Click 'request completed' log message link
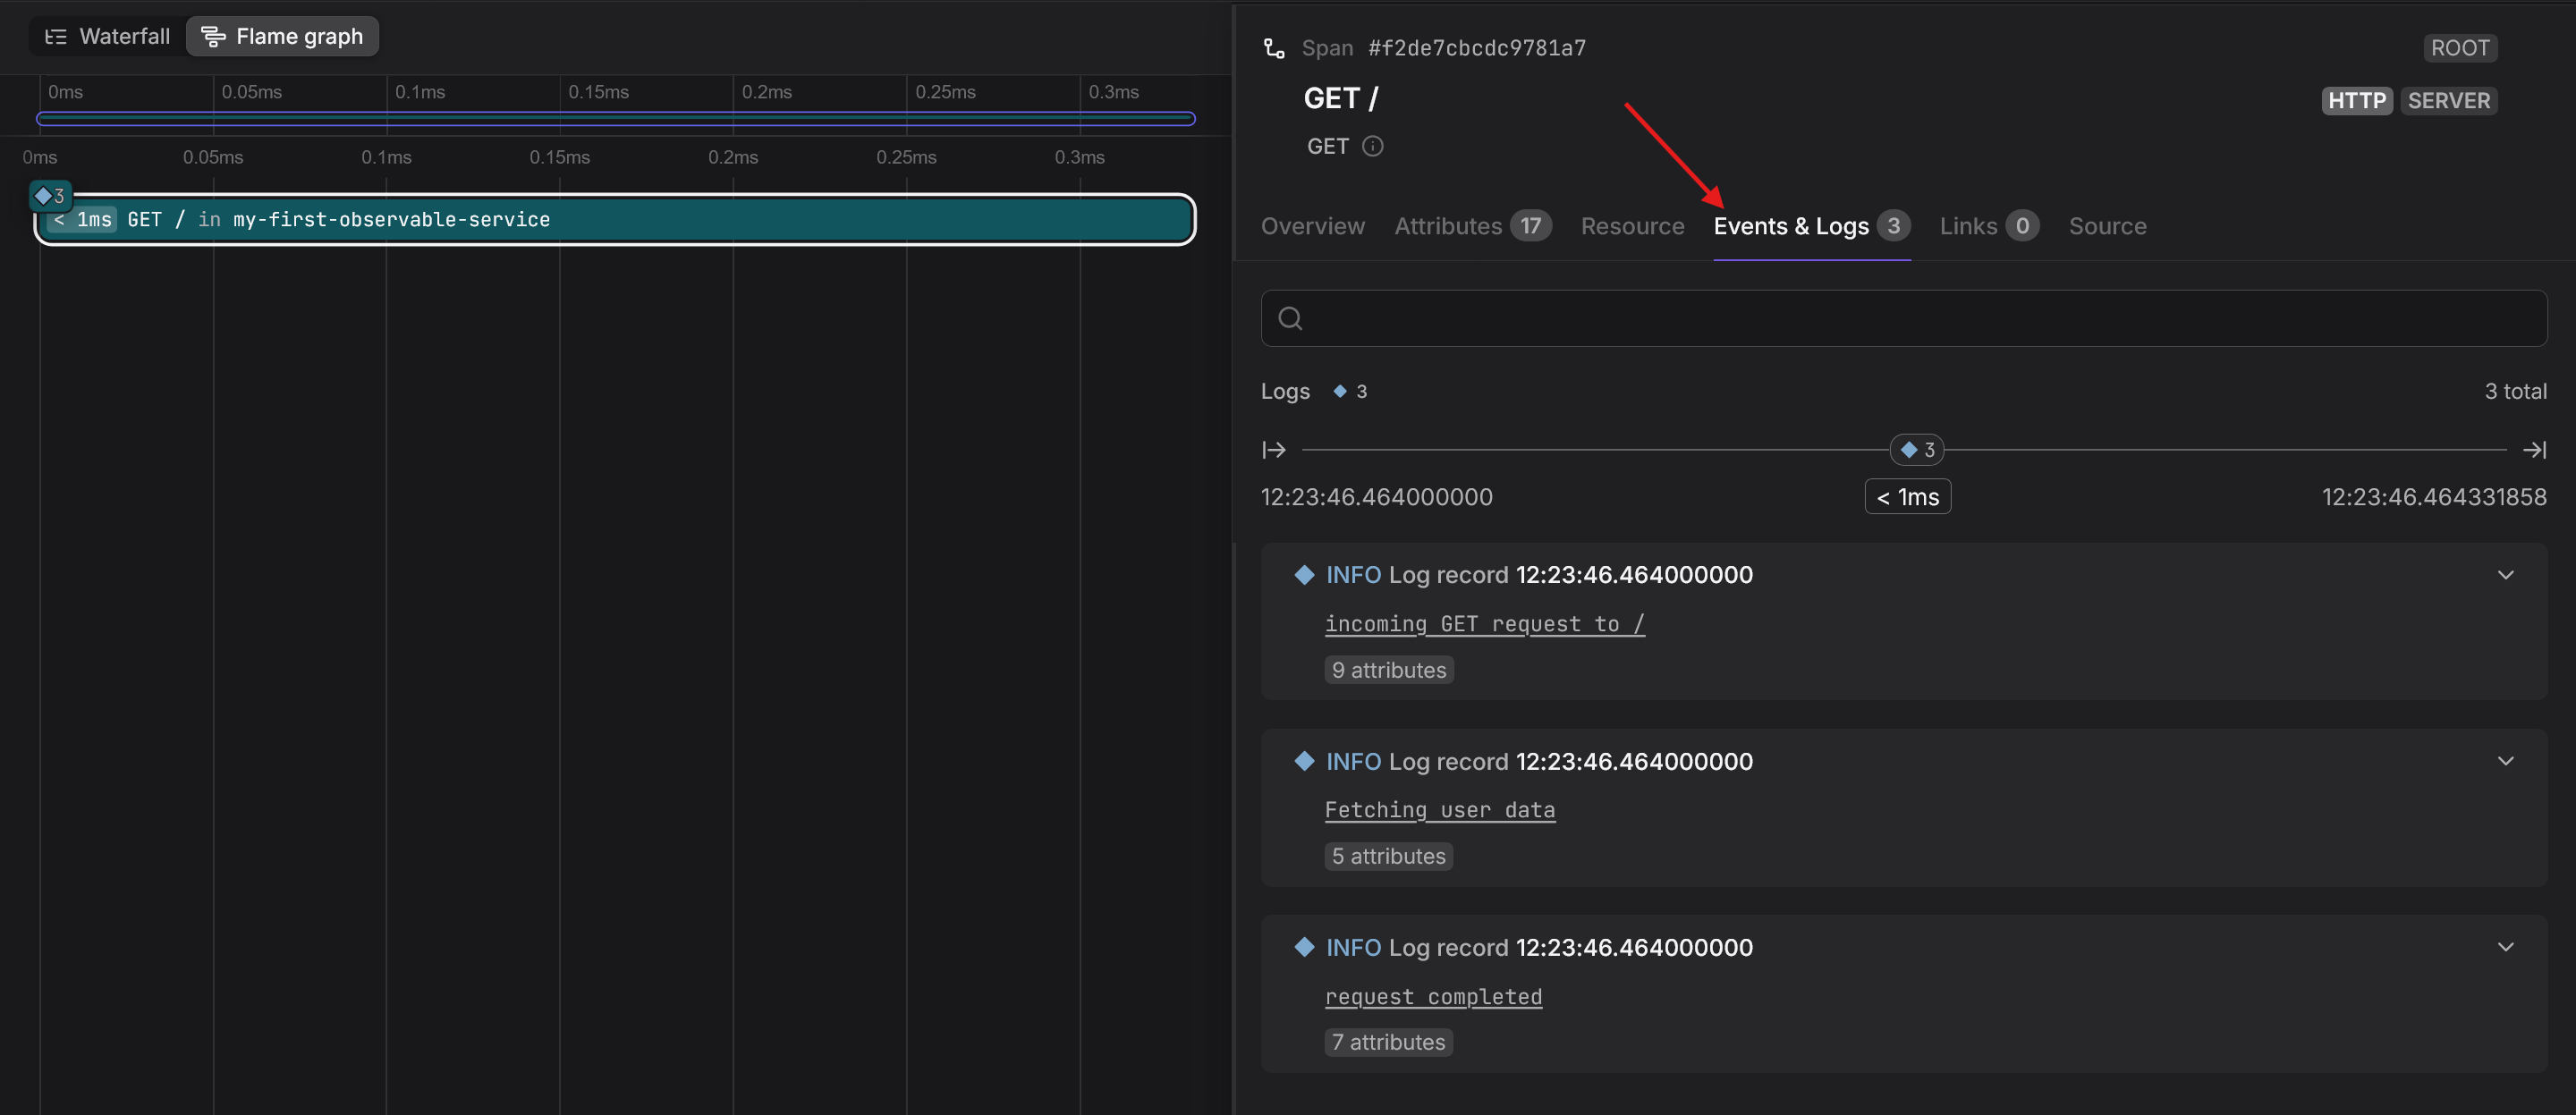Image resolution: width=2576 pixels, height=1115 pixels. (x=1433, y=997)
